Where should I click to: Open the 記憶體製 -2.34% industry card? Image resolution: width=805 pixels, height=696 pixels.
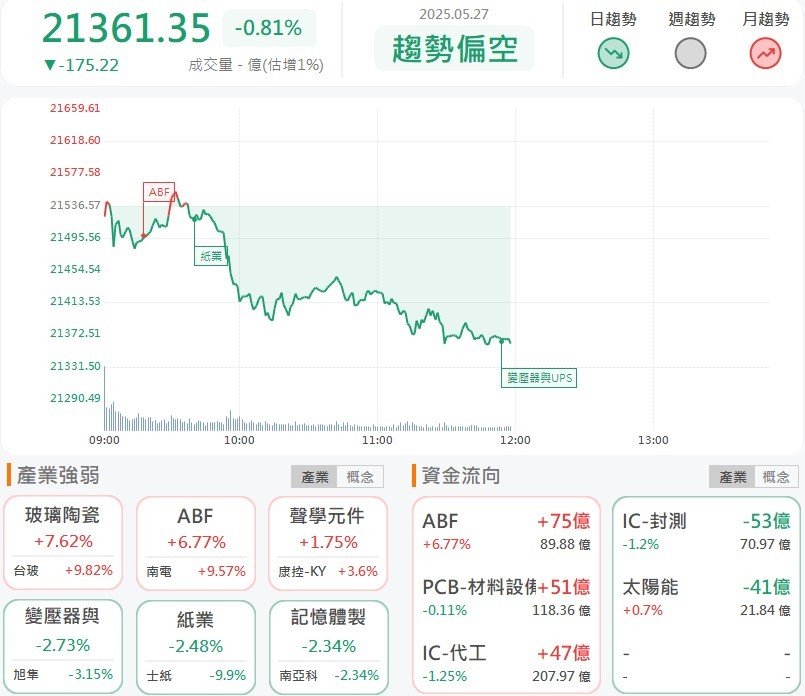pyautogui.click(x=329, y=647)
